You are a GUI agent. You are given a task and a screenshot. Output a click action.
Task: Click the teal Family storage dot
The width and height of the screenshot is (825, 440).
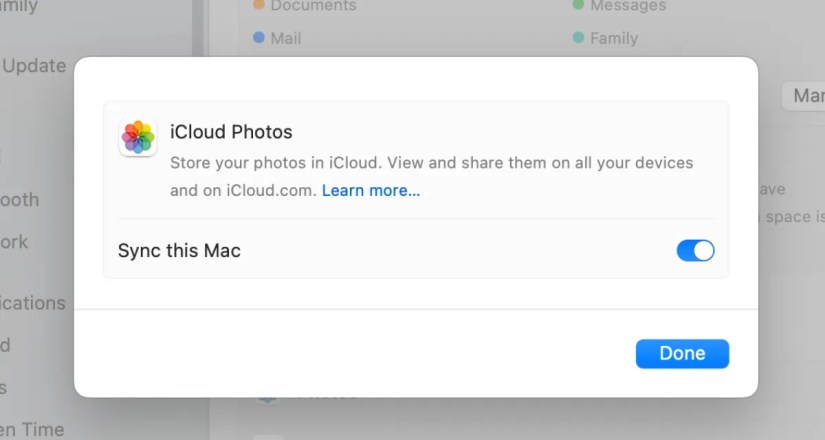pyautogui.click(x=578, y=38)
